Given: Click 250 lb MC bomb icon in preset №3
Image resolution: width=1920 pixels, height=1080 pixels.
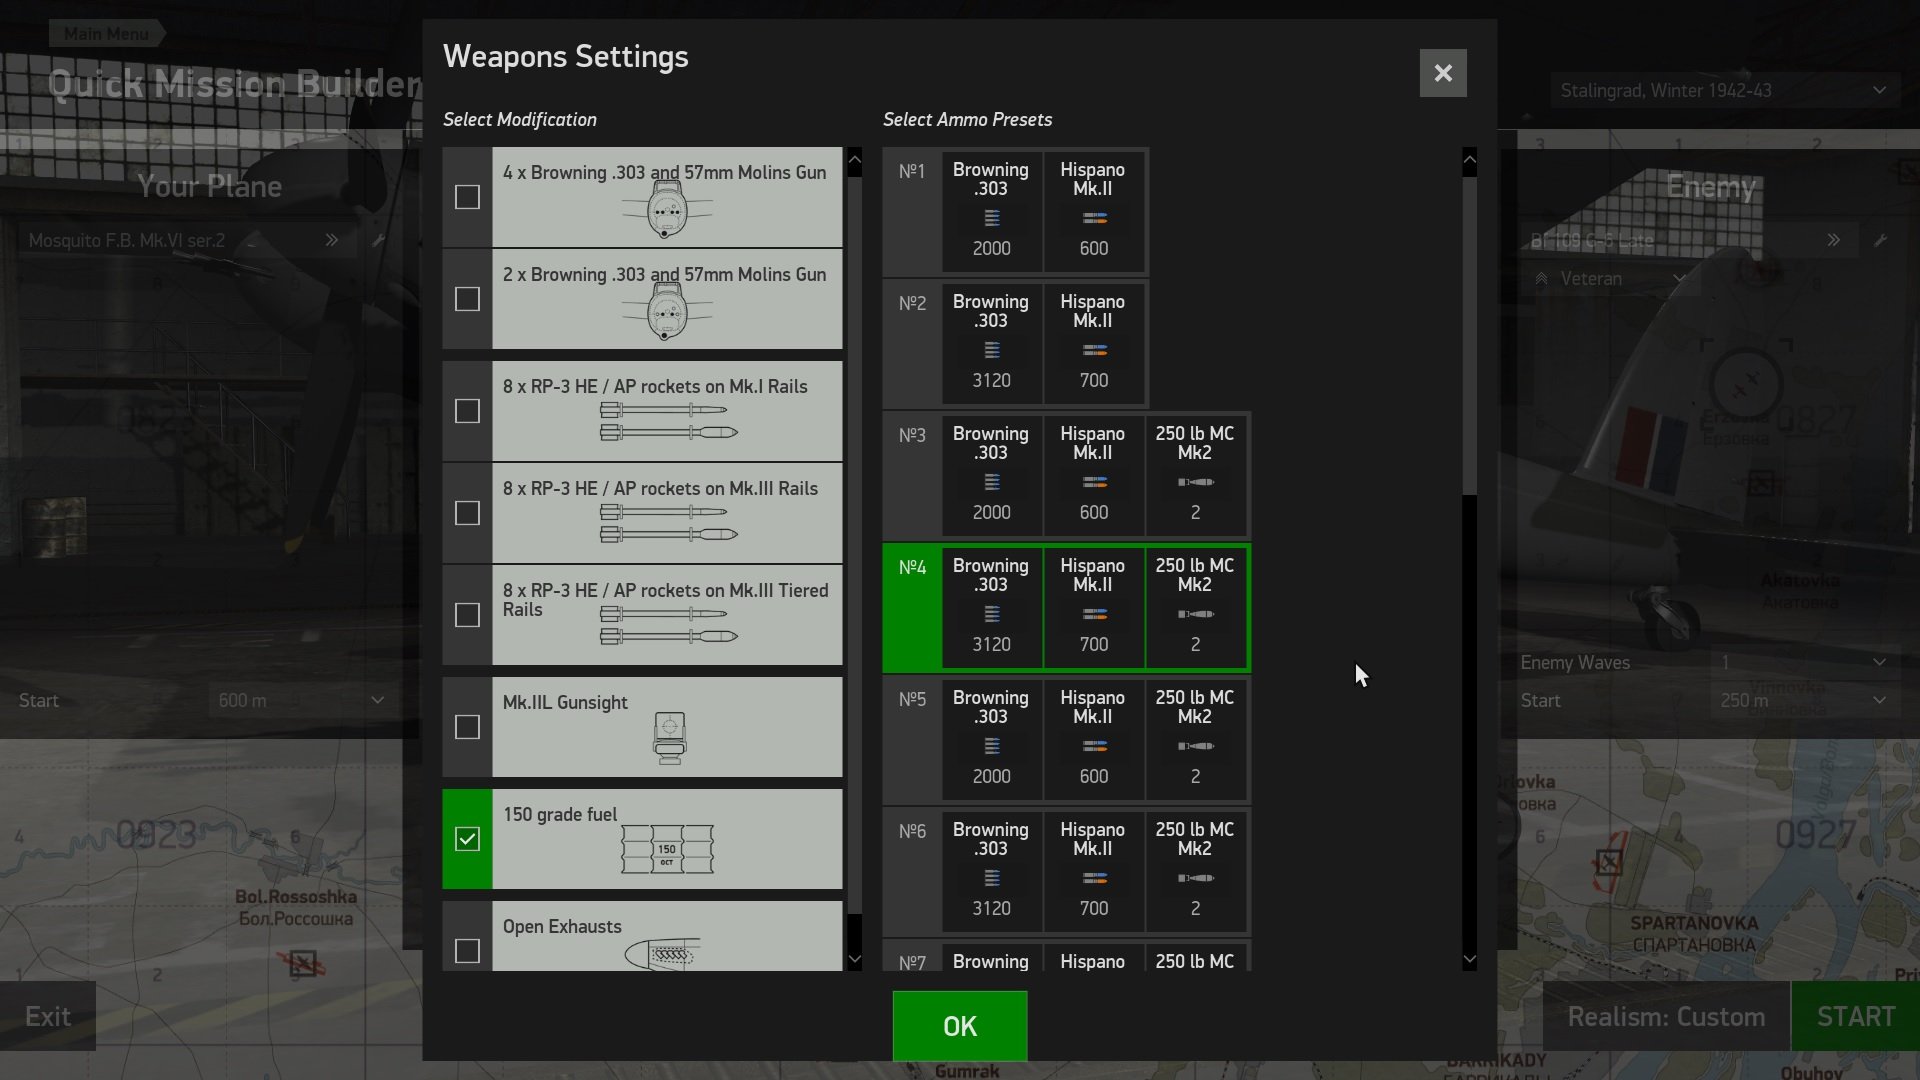Looking at the screenshot, I should (x=1196, y=482).
